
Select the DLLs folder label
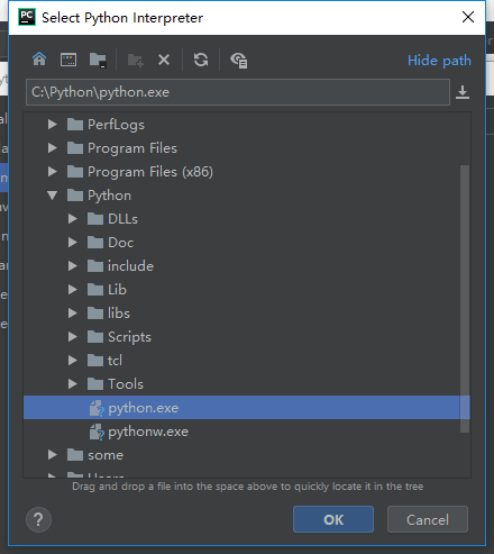[123, 219]
